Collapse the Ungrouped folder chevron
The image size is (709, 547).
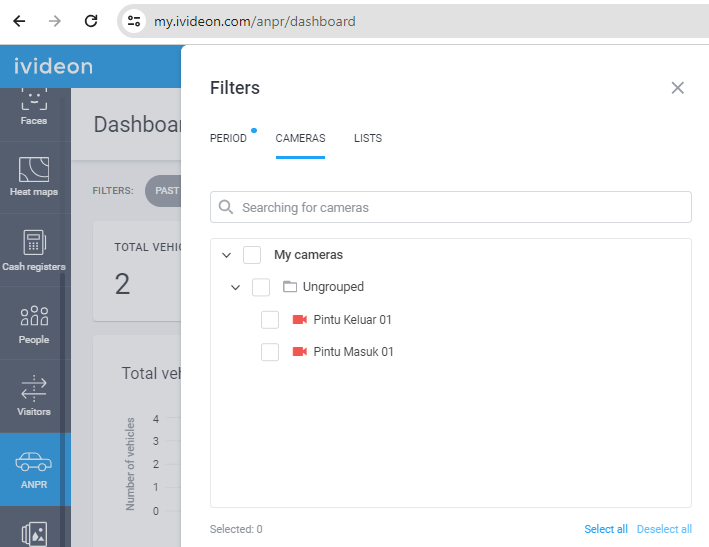[x=235, y=287]
